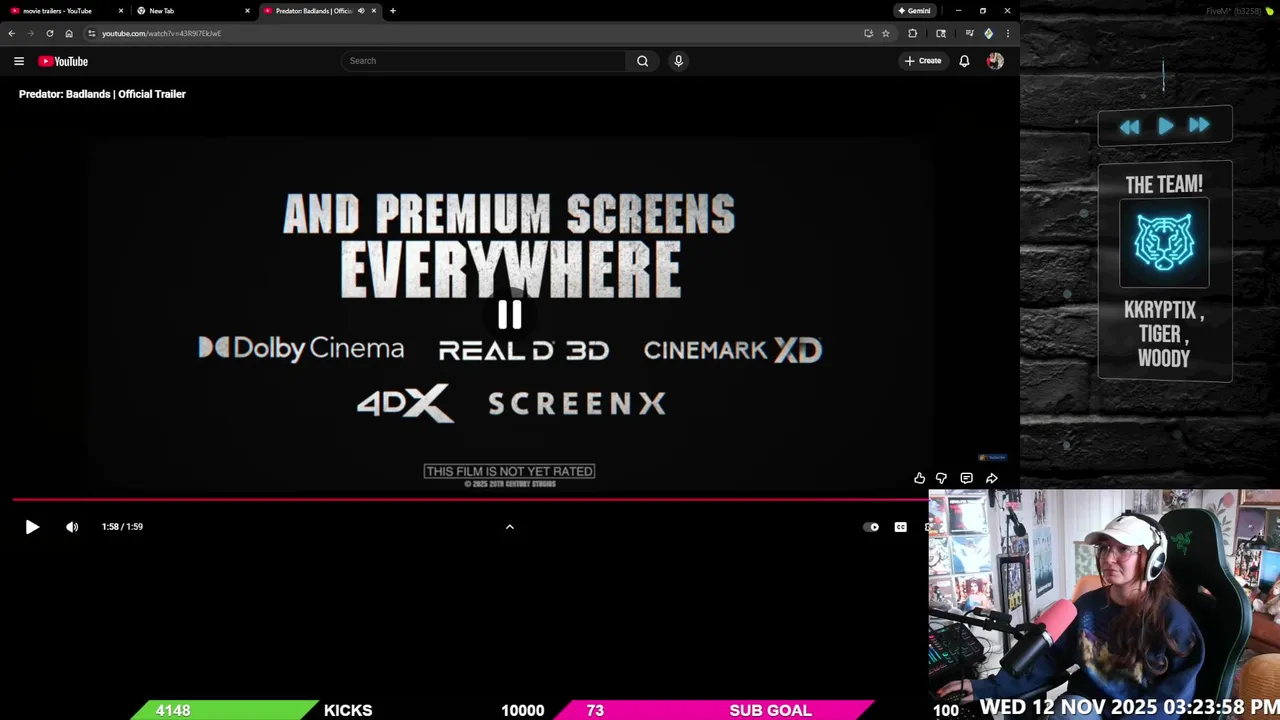Image resolution: width=1280 pixels, height=720 pixels.
Task: Click overlay rewind double-arrow button
Action: tap(1129, 126)
